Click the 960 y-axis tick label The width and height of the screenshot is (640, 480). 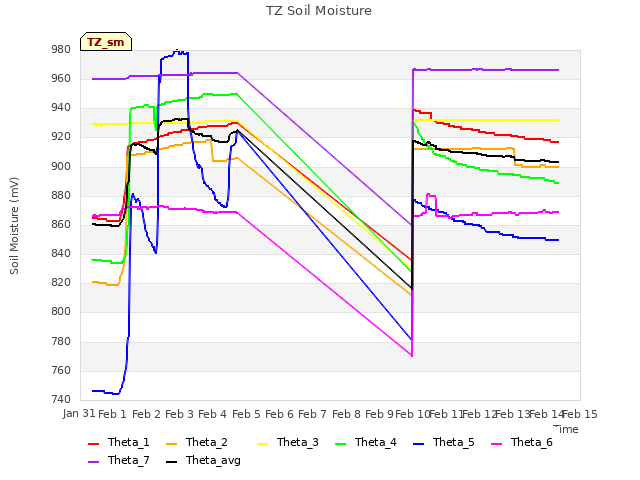pyautogui.click(x=61, y=79)
